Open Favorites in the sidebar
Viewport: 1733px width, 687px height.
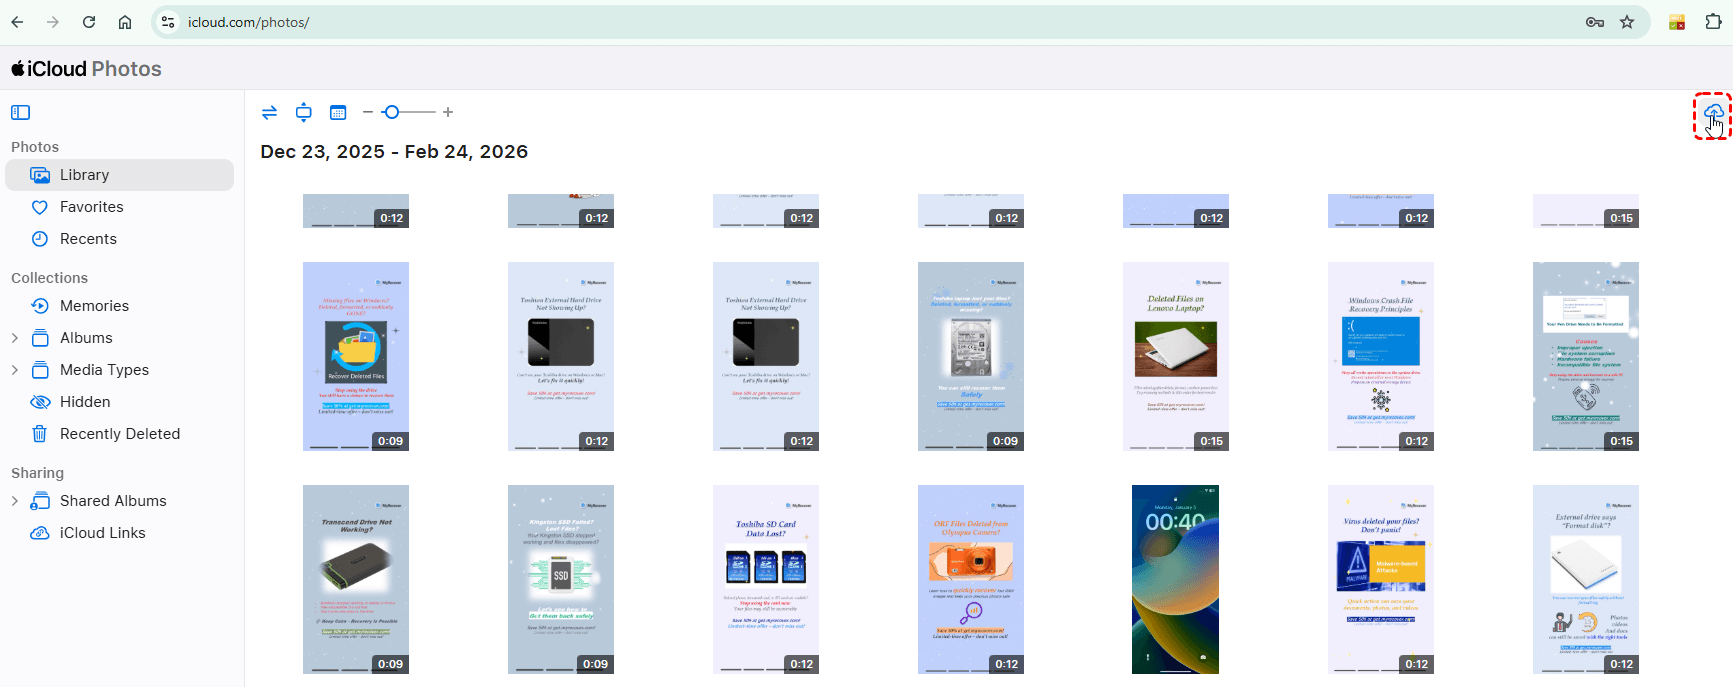120,207
